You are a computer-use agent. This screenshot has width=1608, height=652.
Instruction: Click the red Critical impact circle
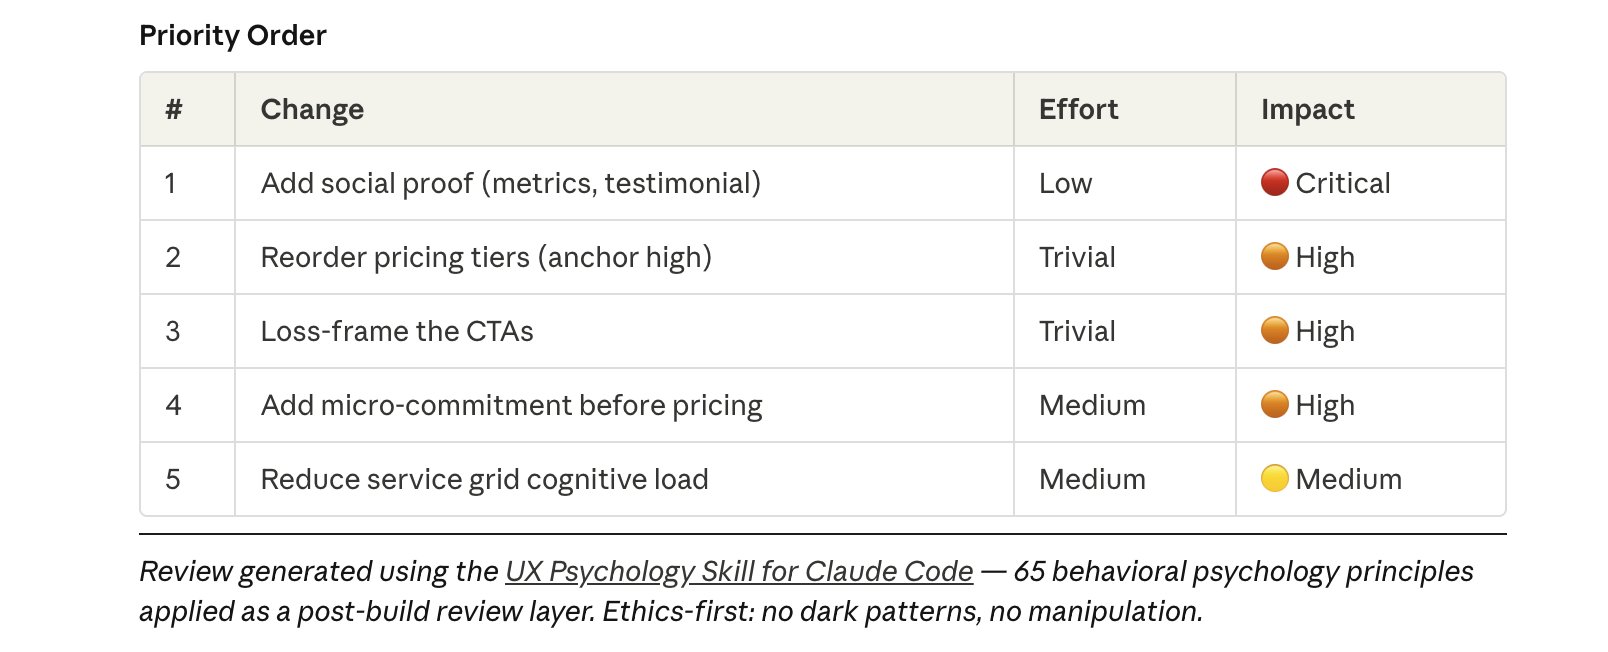[1274, 183]
